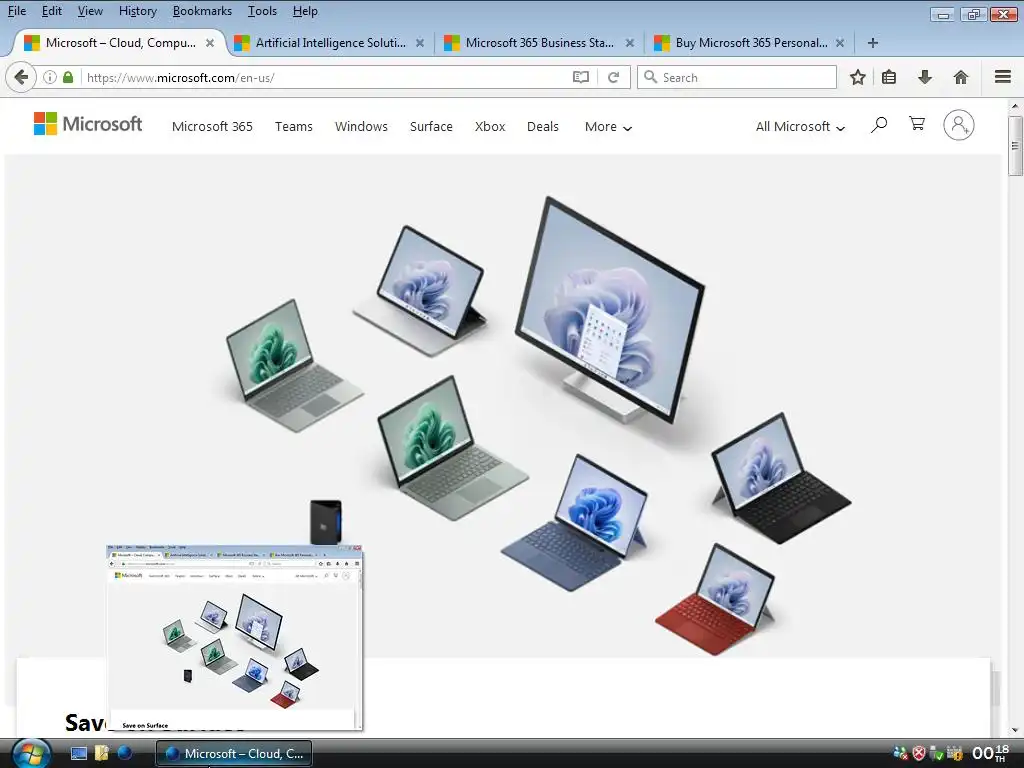This screenshot has width=1024, height=768.
Task: Click the browser back arrow button
Action: 21,77
